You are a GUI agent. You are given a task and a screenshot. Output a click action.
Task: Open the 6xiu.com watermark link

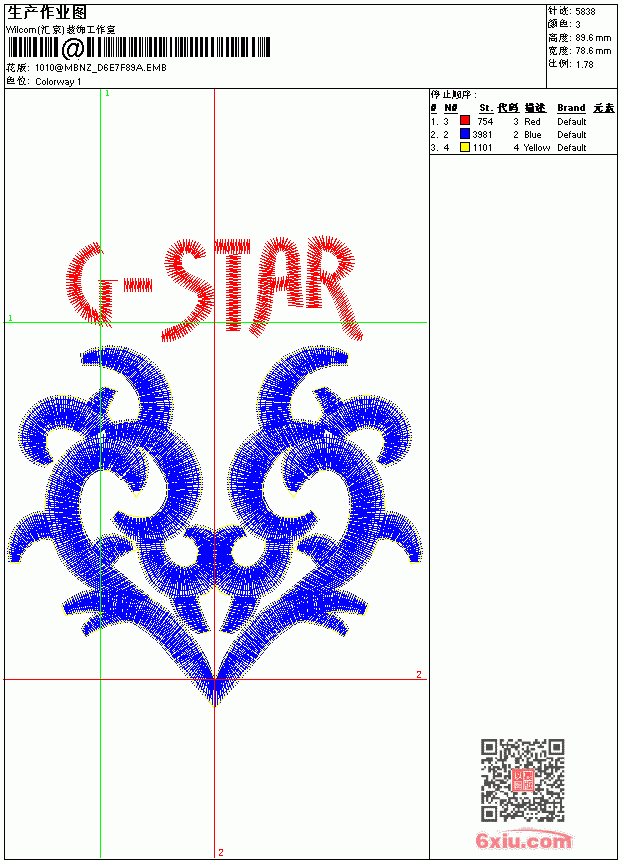523,840
